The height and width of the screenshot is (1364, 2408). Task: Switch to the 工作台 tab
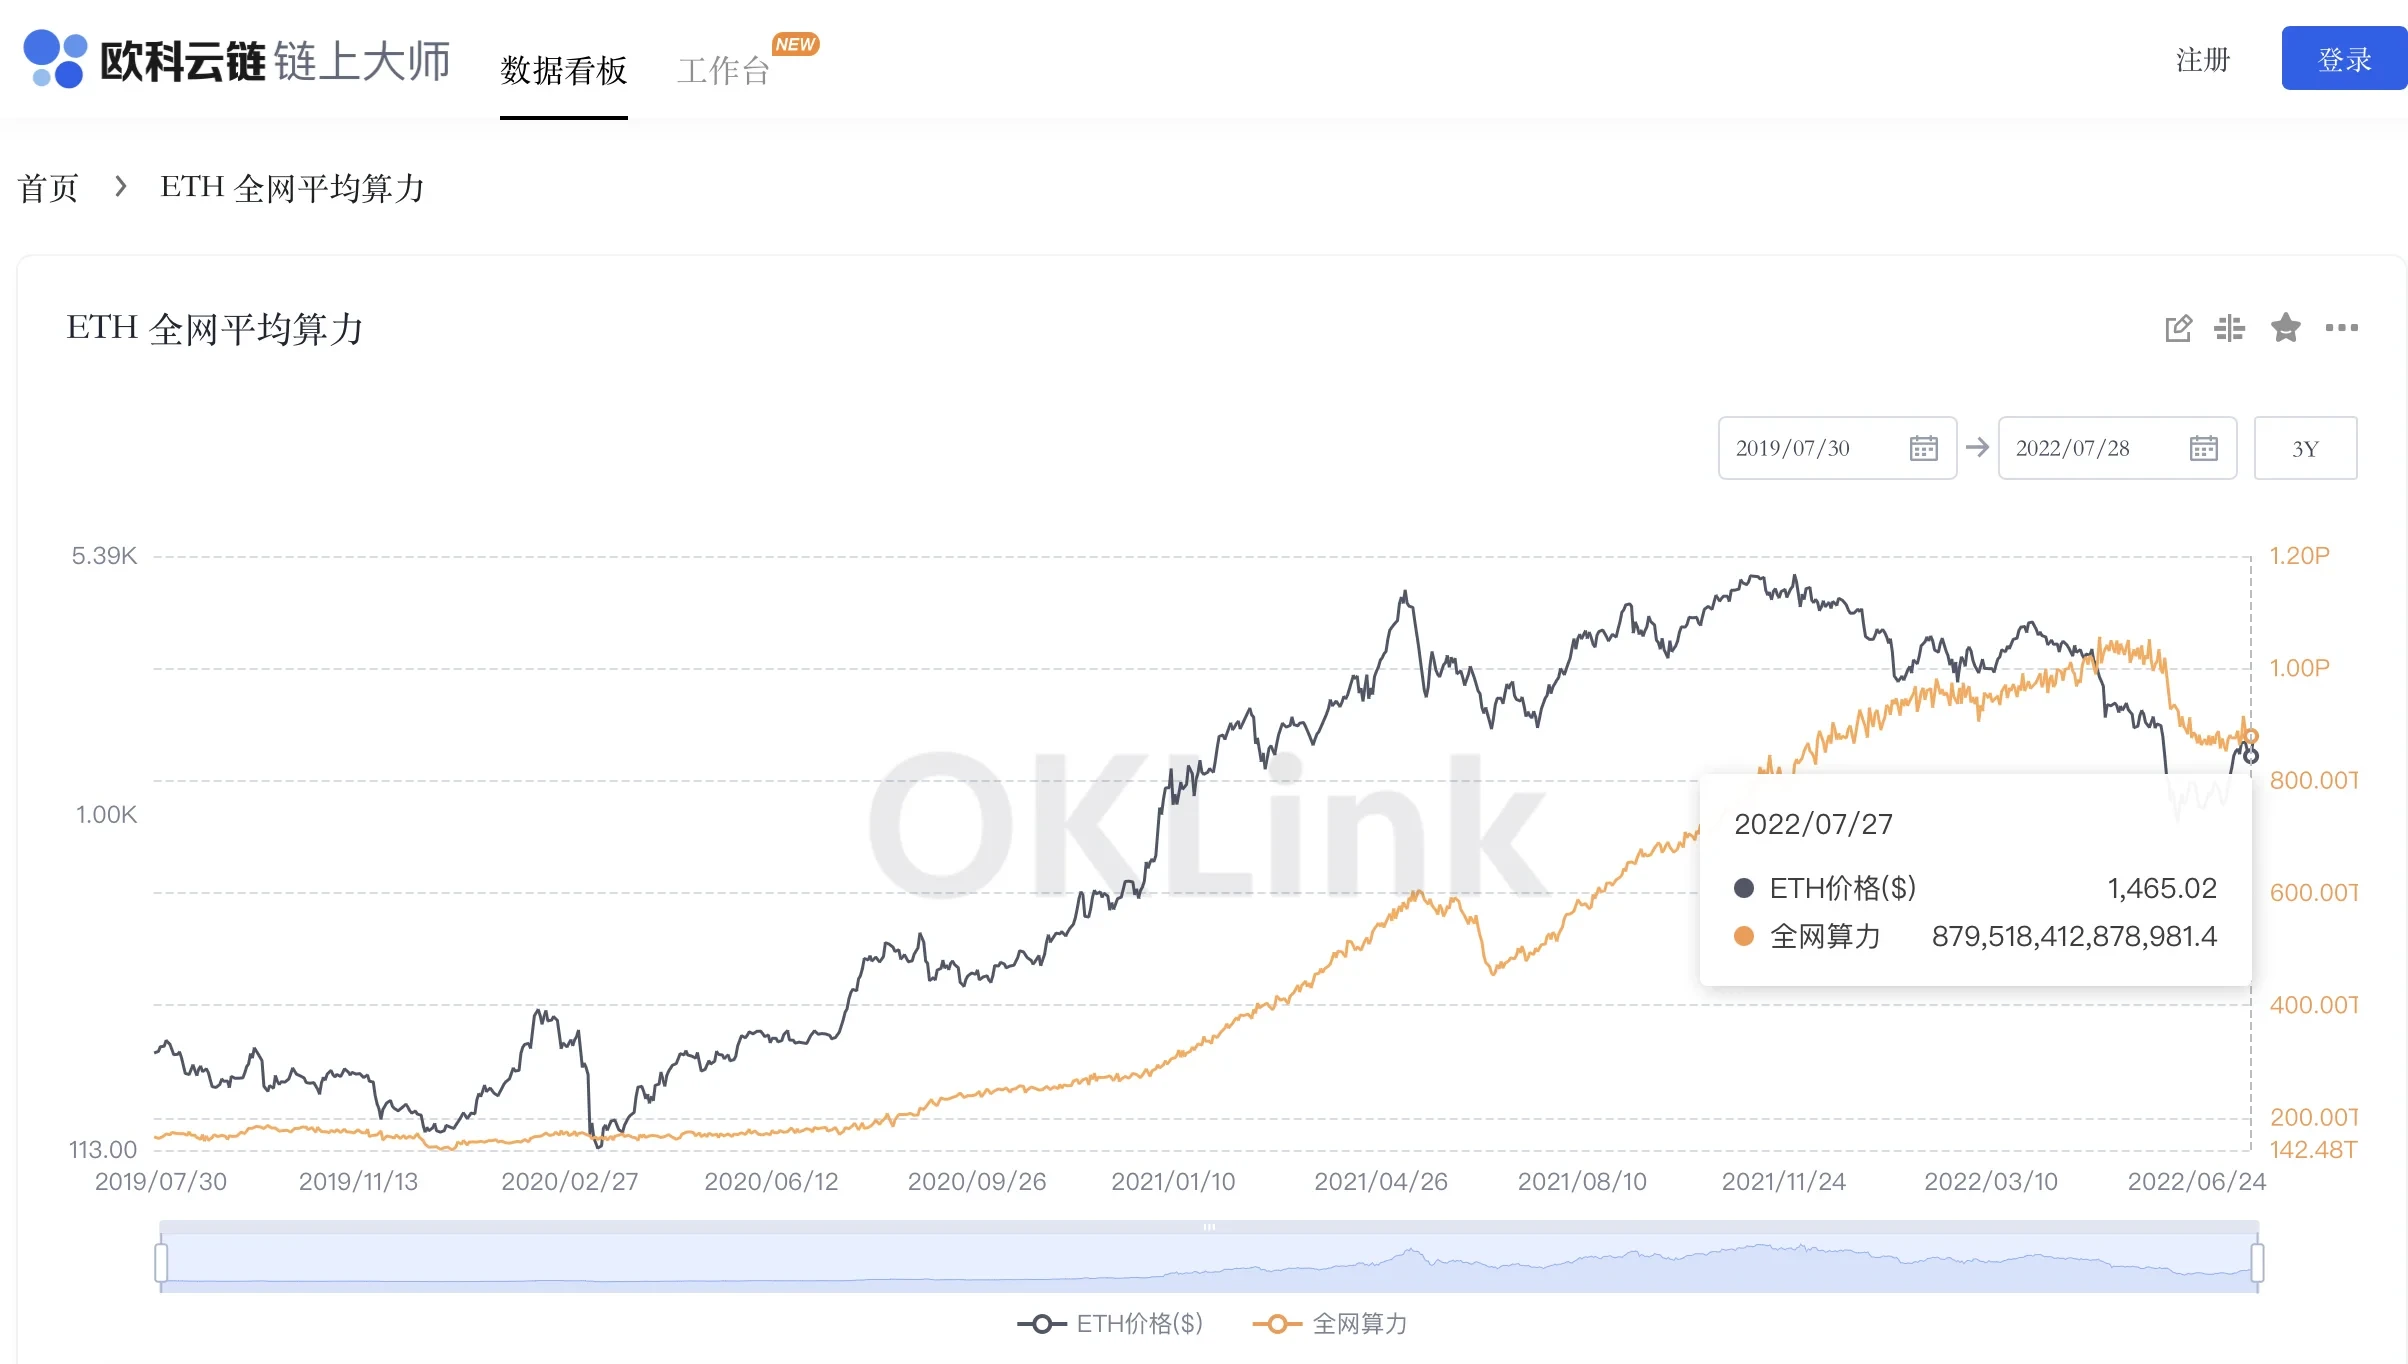[x=723, y=70]
